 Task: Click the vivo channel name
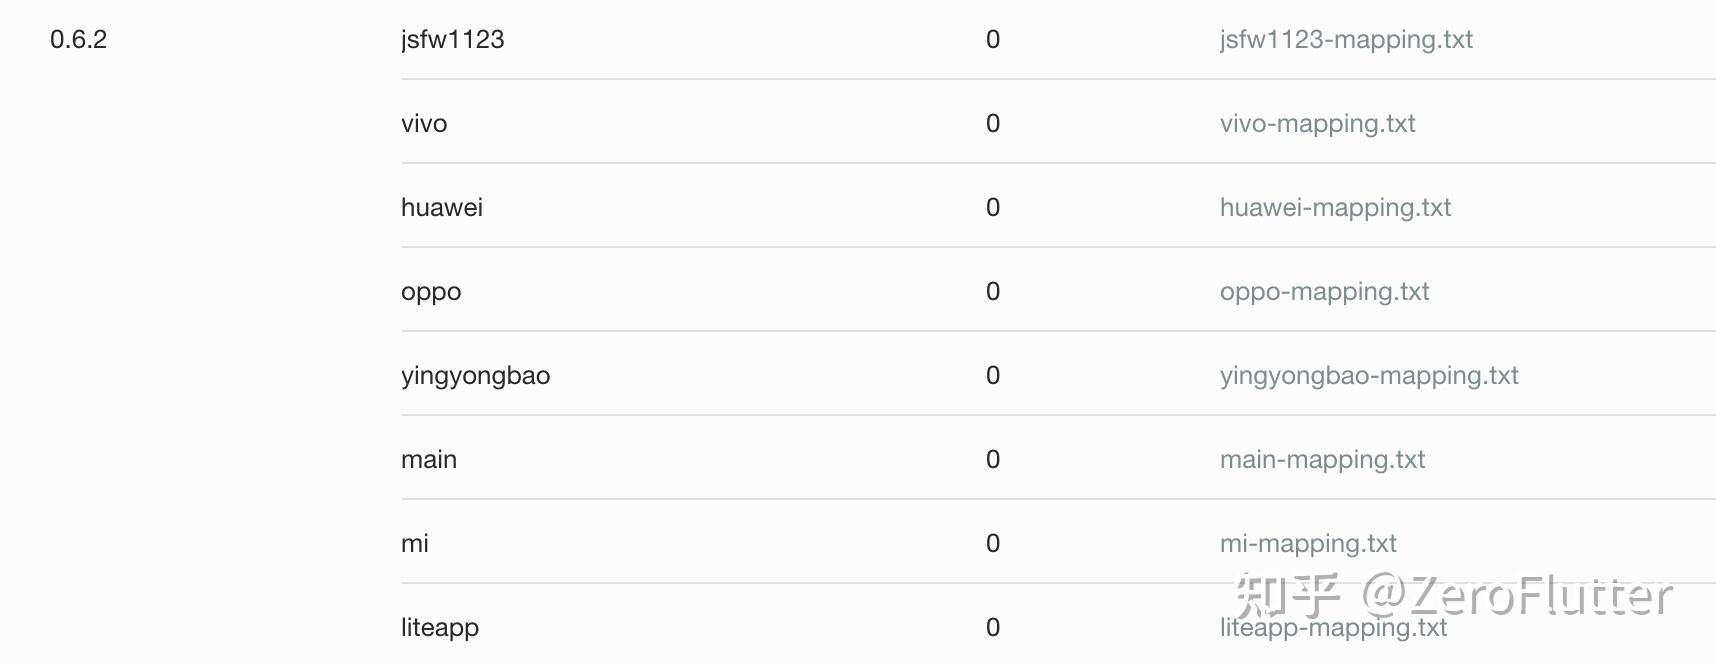[424, 124]
